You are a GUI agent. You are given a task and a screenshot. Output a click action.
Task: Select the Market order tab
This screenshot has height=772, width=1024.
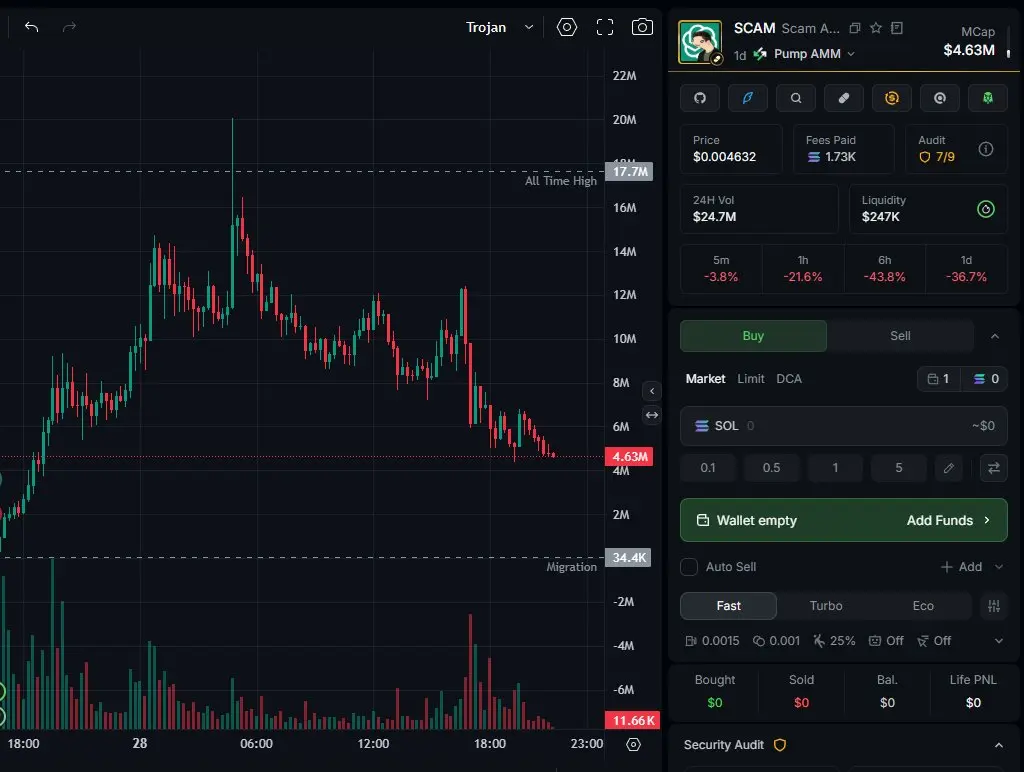[x=705, y=379]
